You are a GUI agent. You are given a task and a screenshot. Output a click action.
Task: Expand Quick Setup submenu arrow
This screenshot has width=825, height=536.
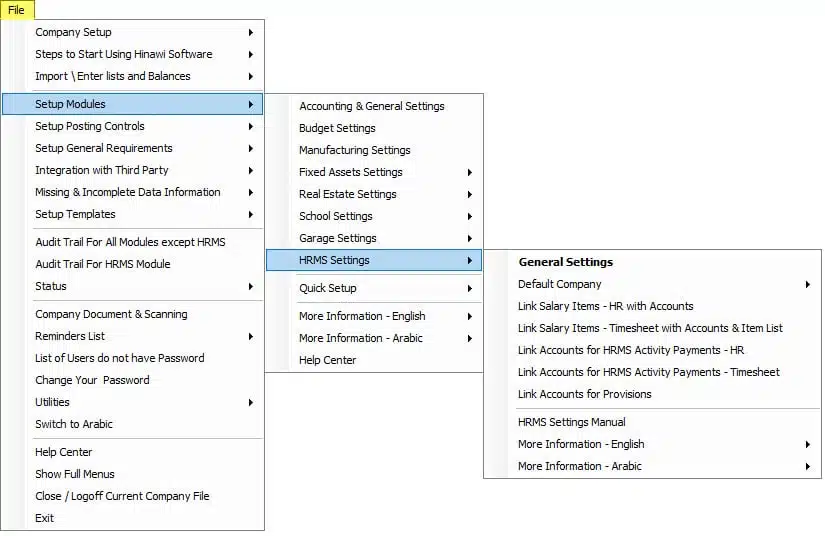click(x=469, y=289)
